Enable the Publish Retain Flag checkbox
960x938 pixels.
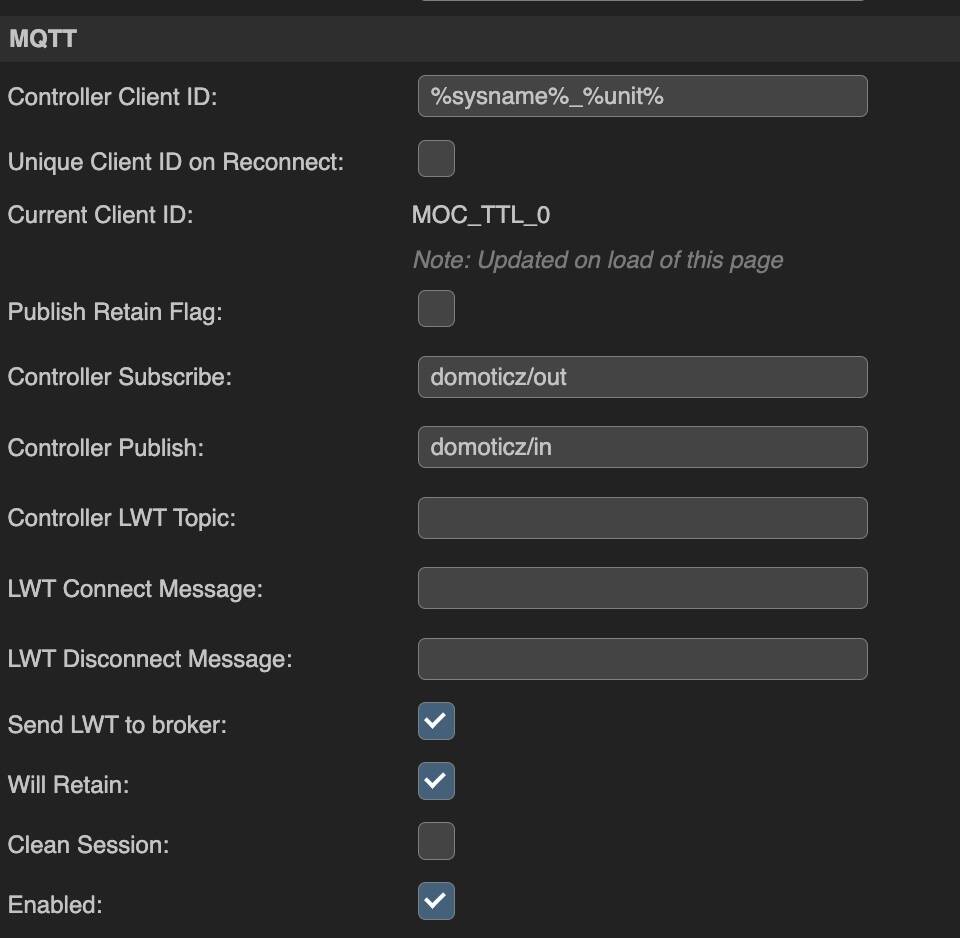click(436, 309)
